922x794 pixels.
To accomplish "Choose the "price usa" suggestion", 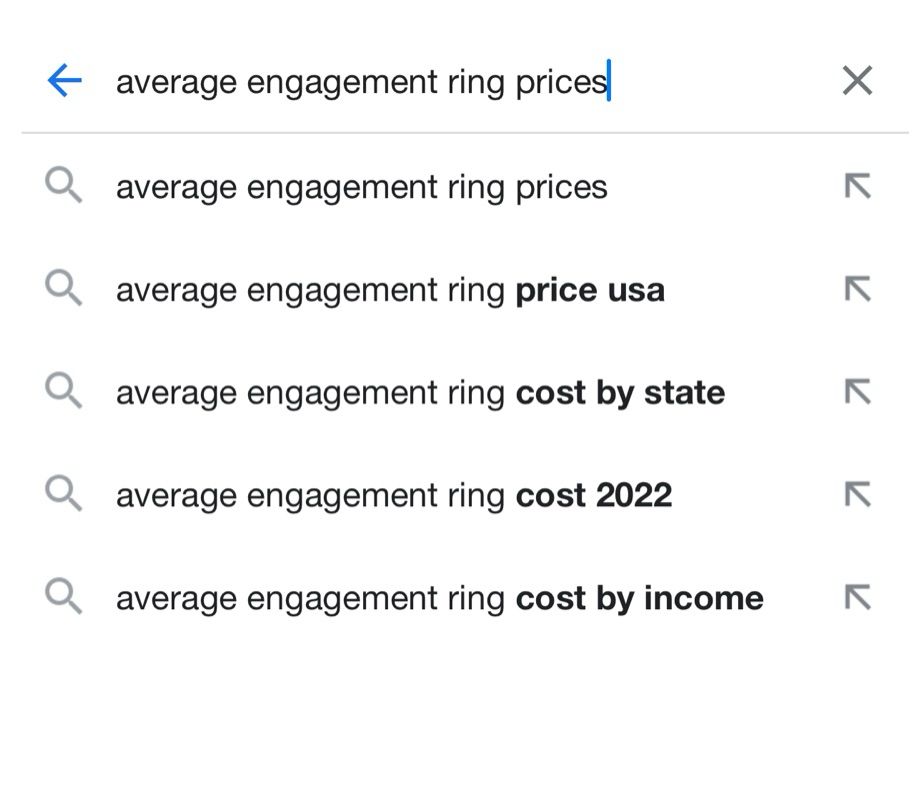I will pos(390,290).
